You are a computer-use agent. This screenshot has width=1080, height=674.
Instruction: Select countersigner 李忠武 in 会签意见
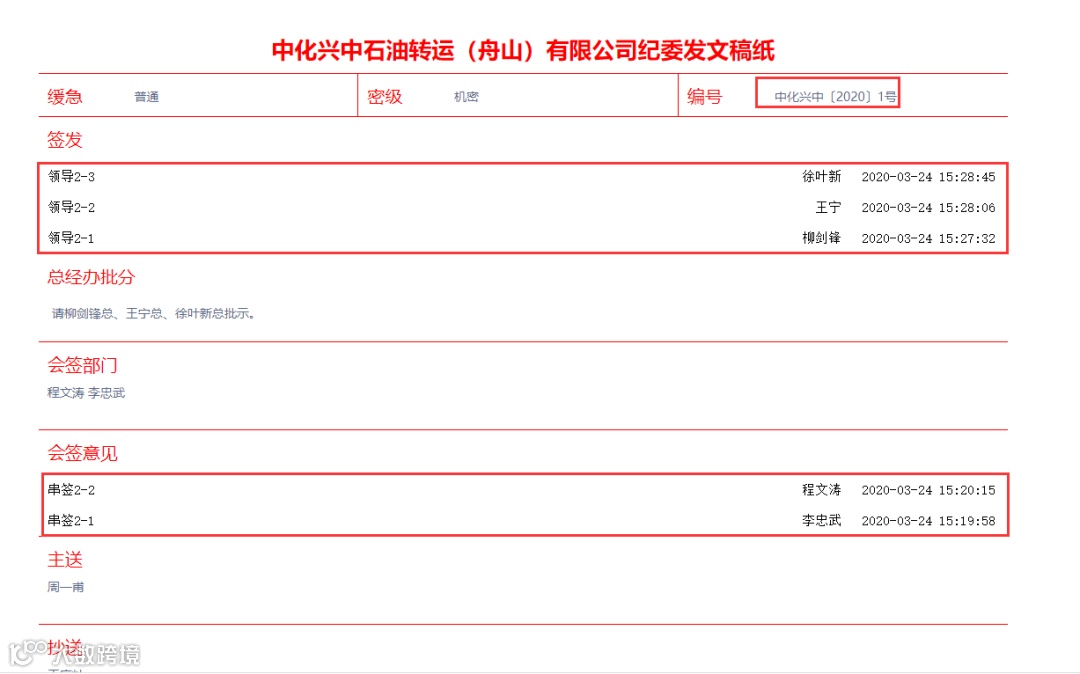coord(822,521)
